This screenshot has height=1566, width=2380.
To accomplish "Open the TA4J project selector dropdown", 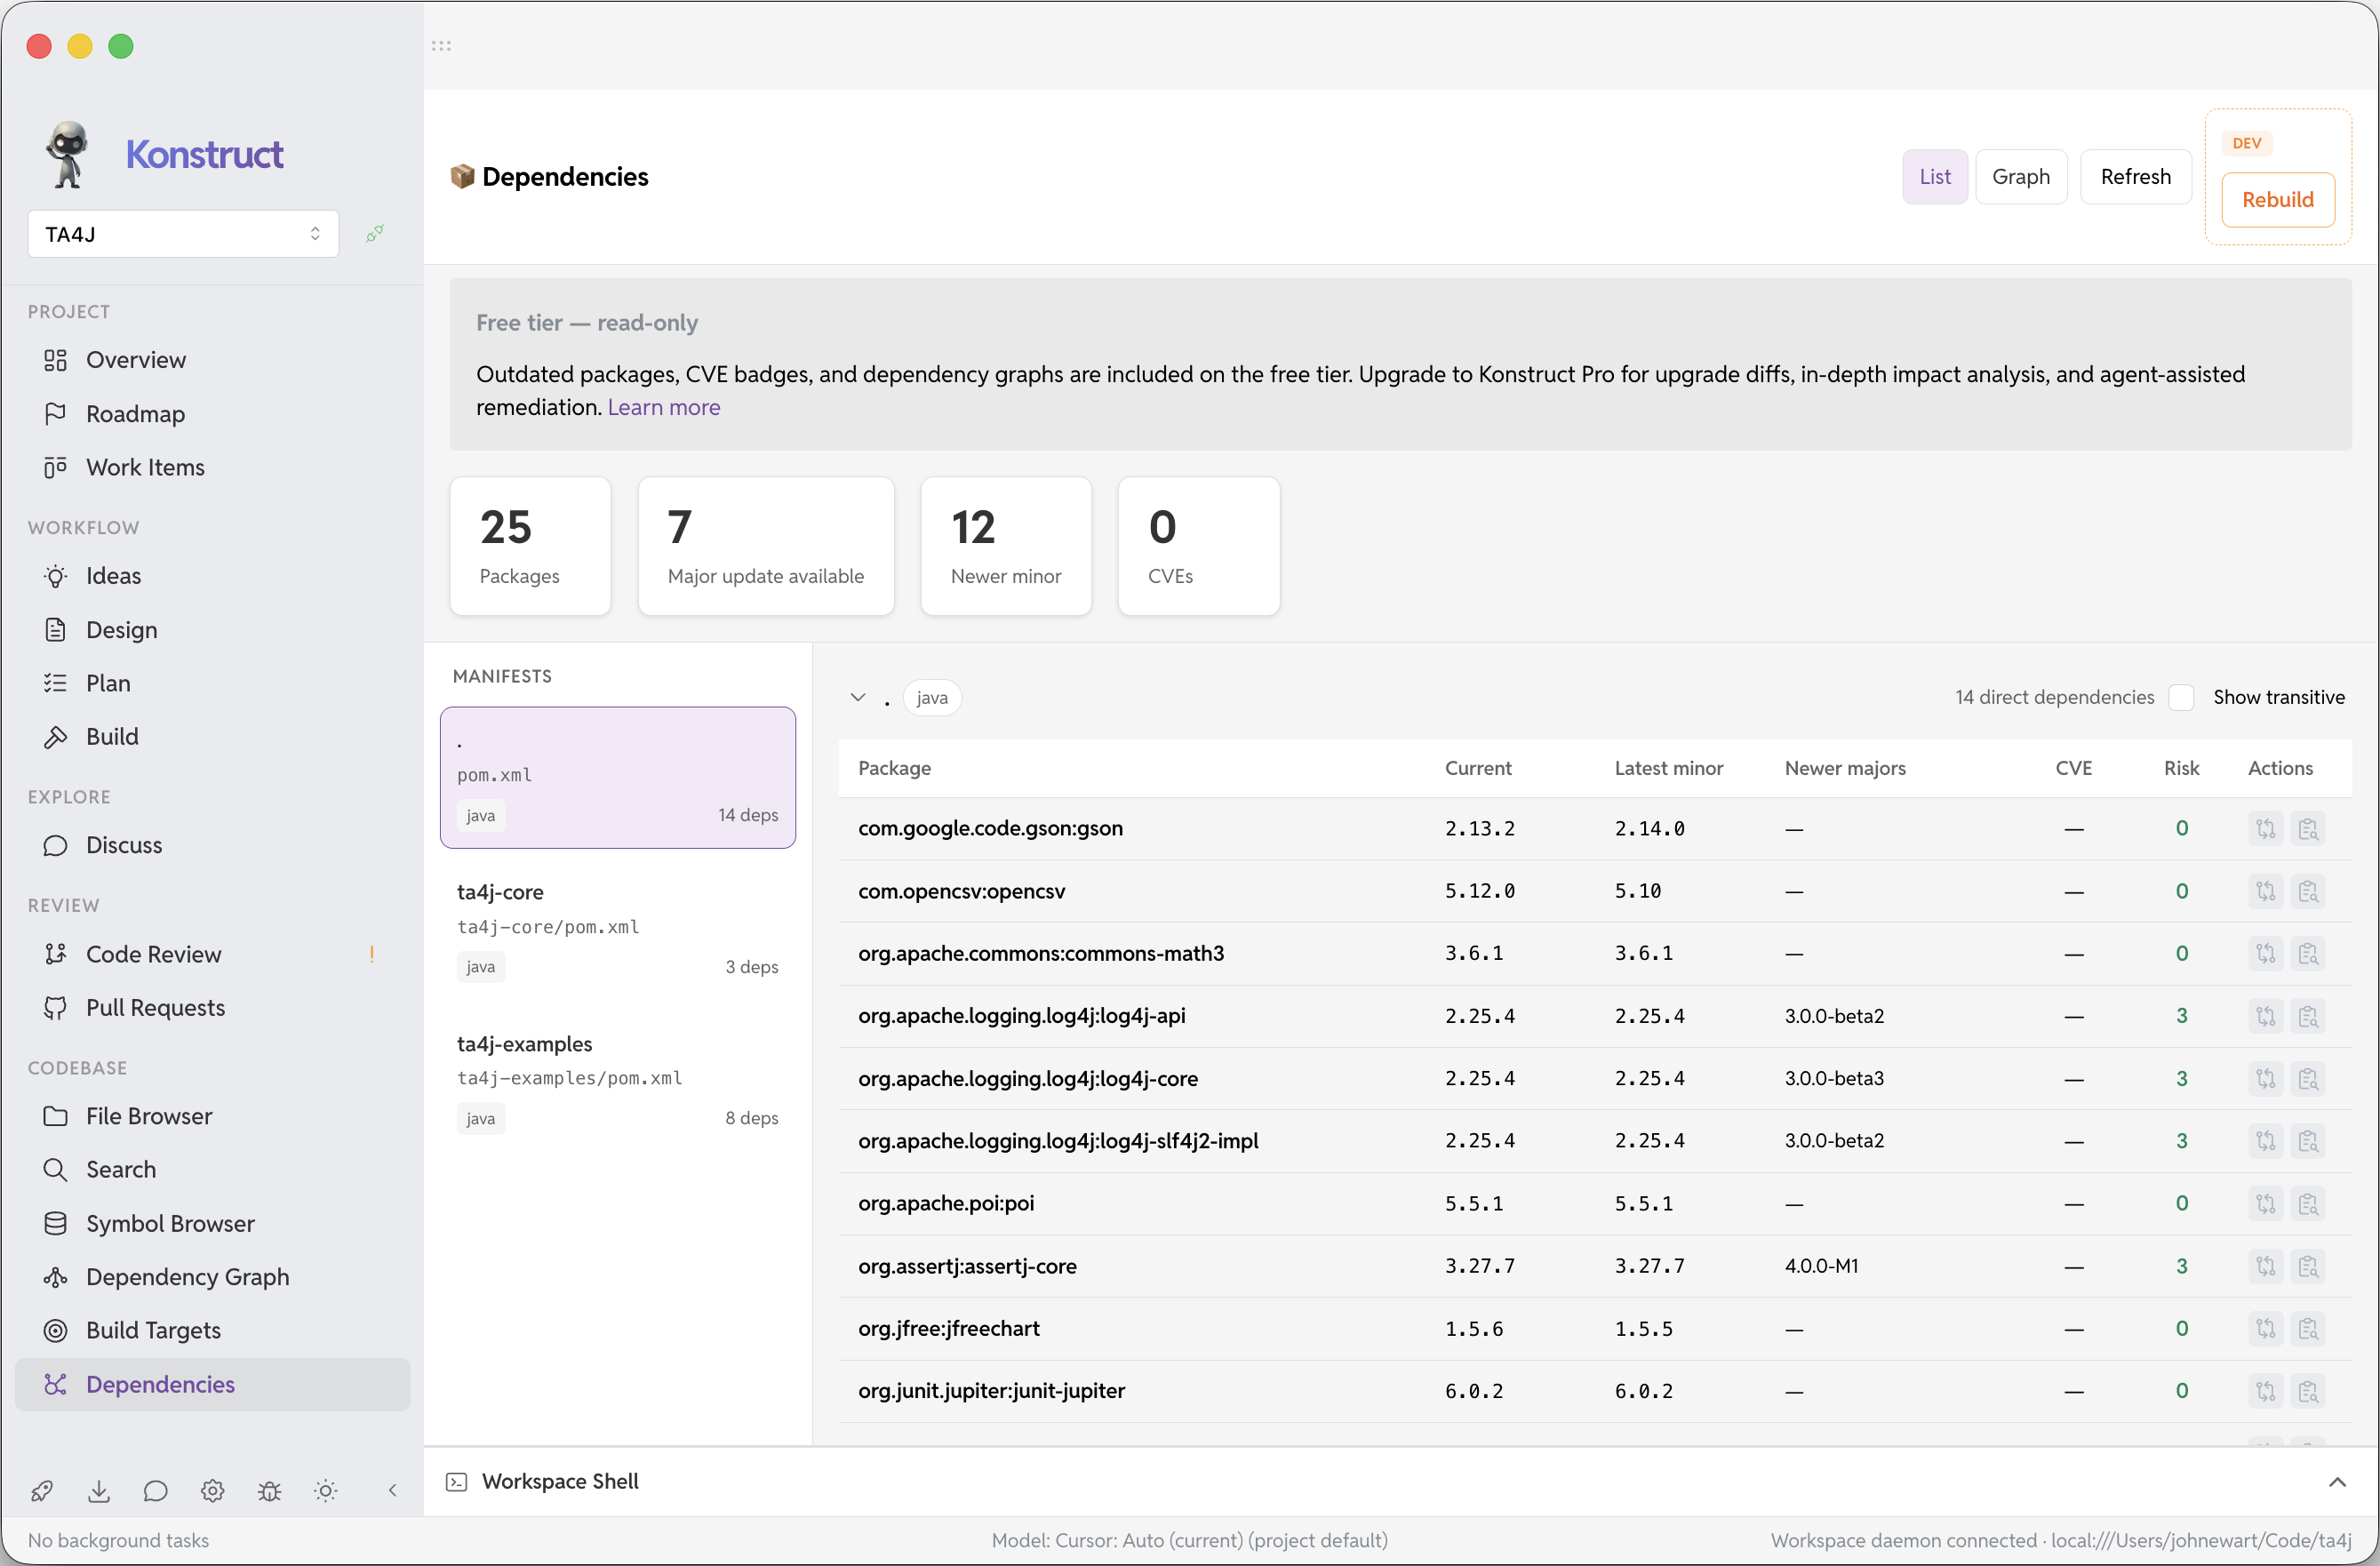I will click(x=183, y=233).
